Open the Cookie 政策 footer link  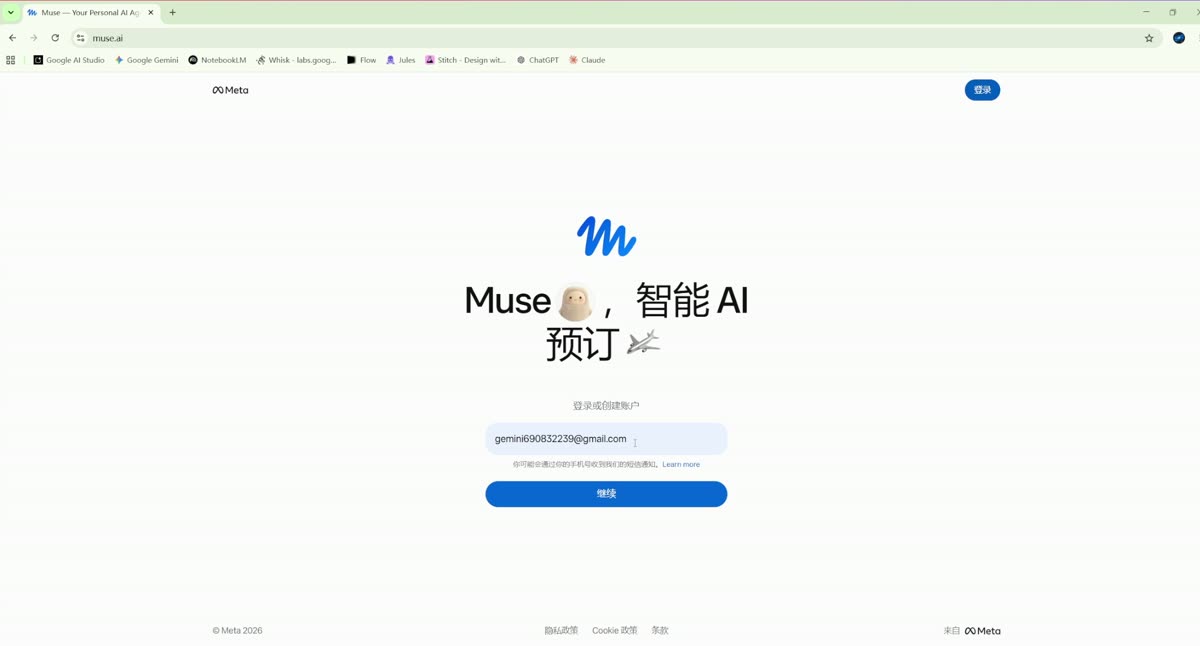(614, 631)
